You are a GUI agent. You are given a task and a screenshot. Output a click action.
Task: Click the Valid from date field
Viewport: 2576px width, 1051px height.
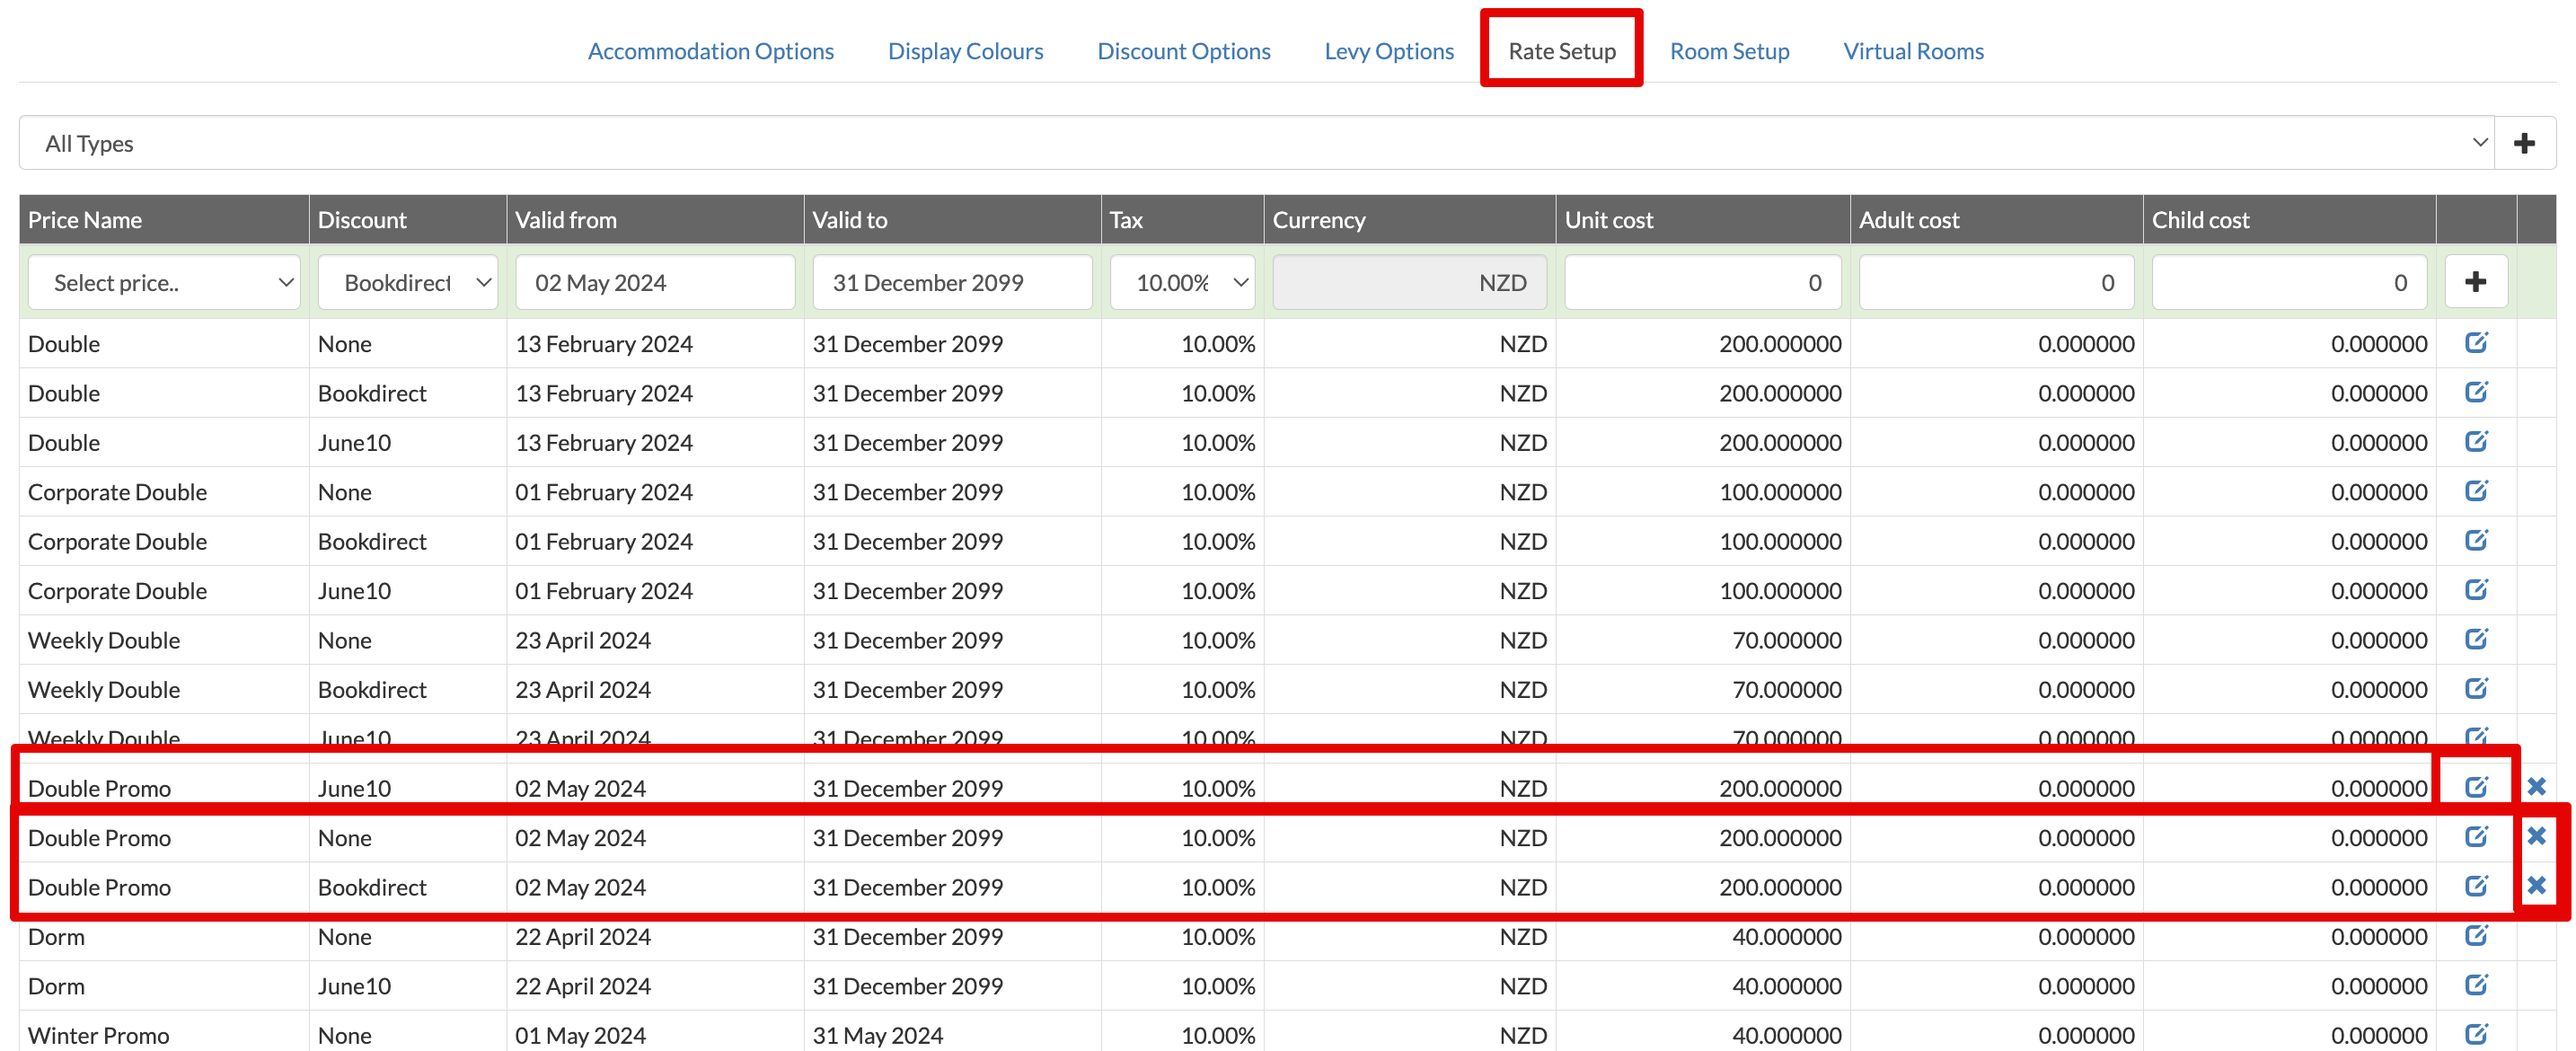654,282
